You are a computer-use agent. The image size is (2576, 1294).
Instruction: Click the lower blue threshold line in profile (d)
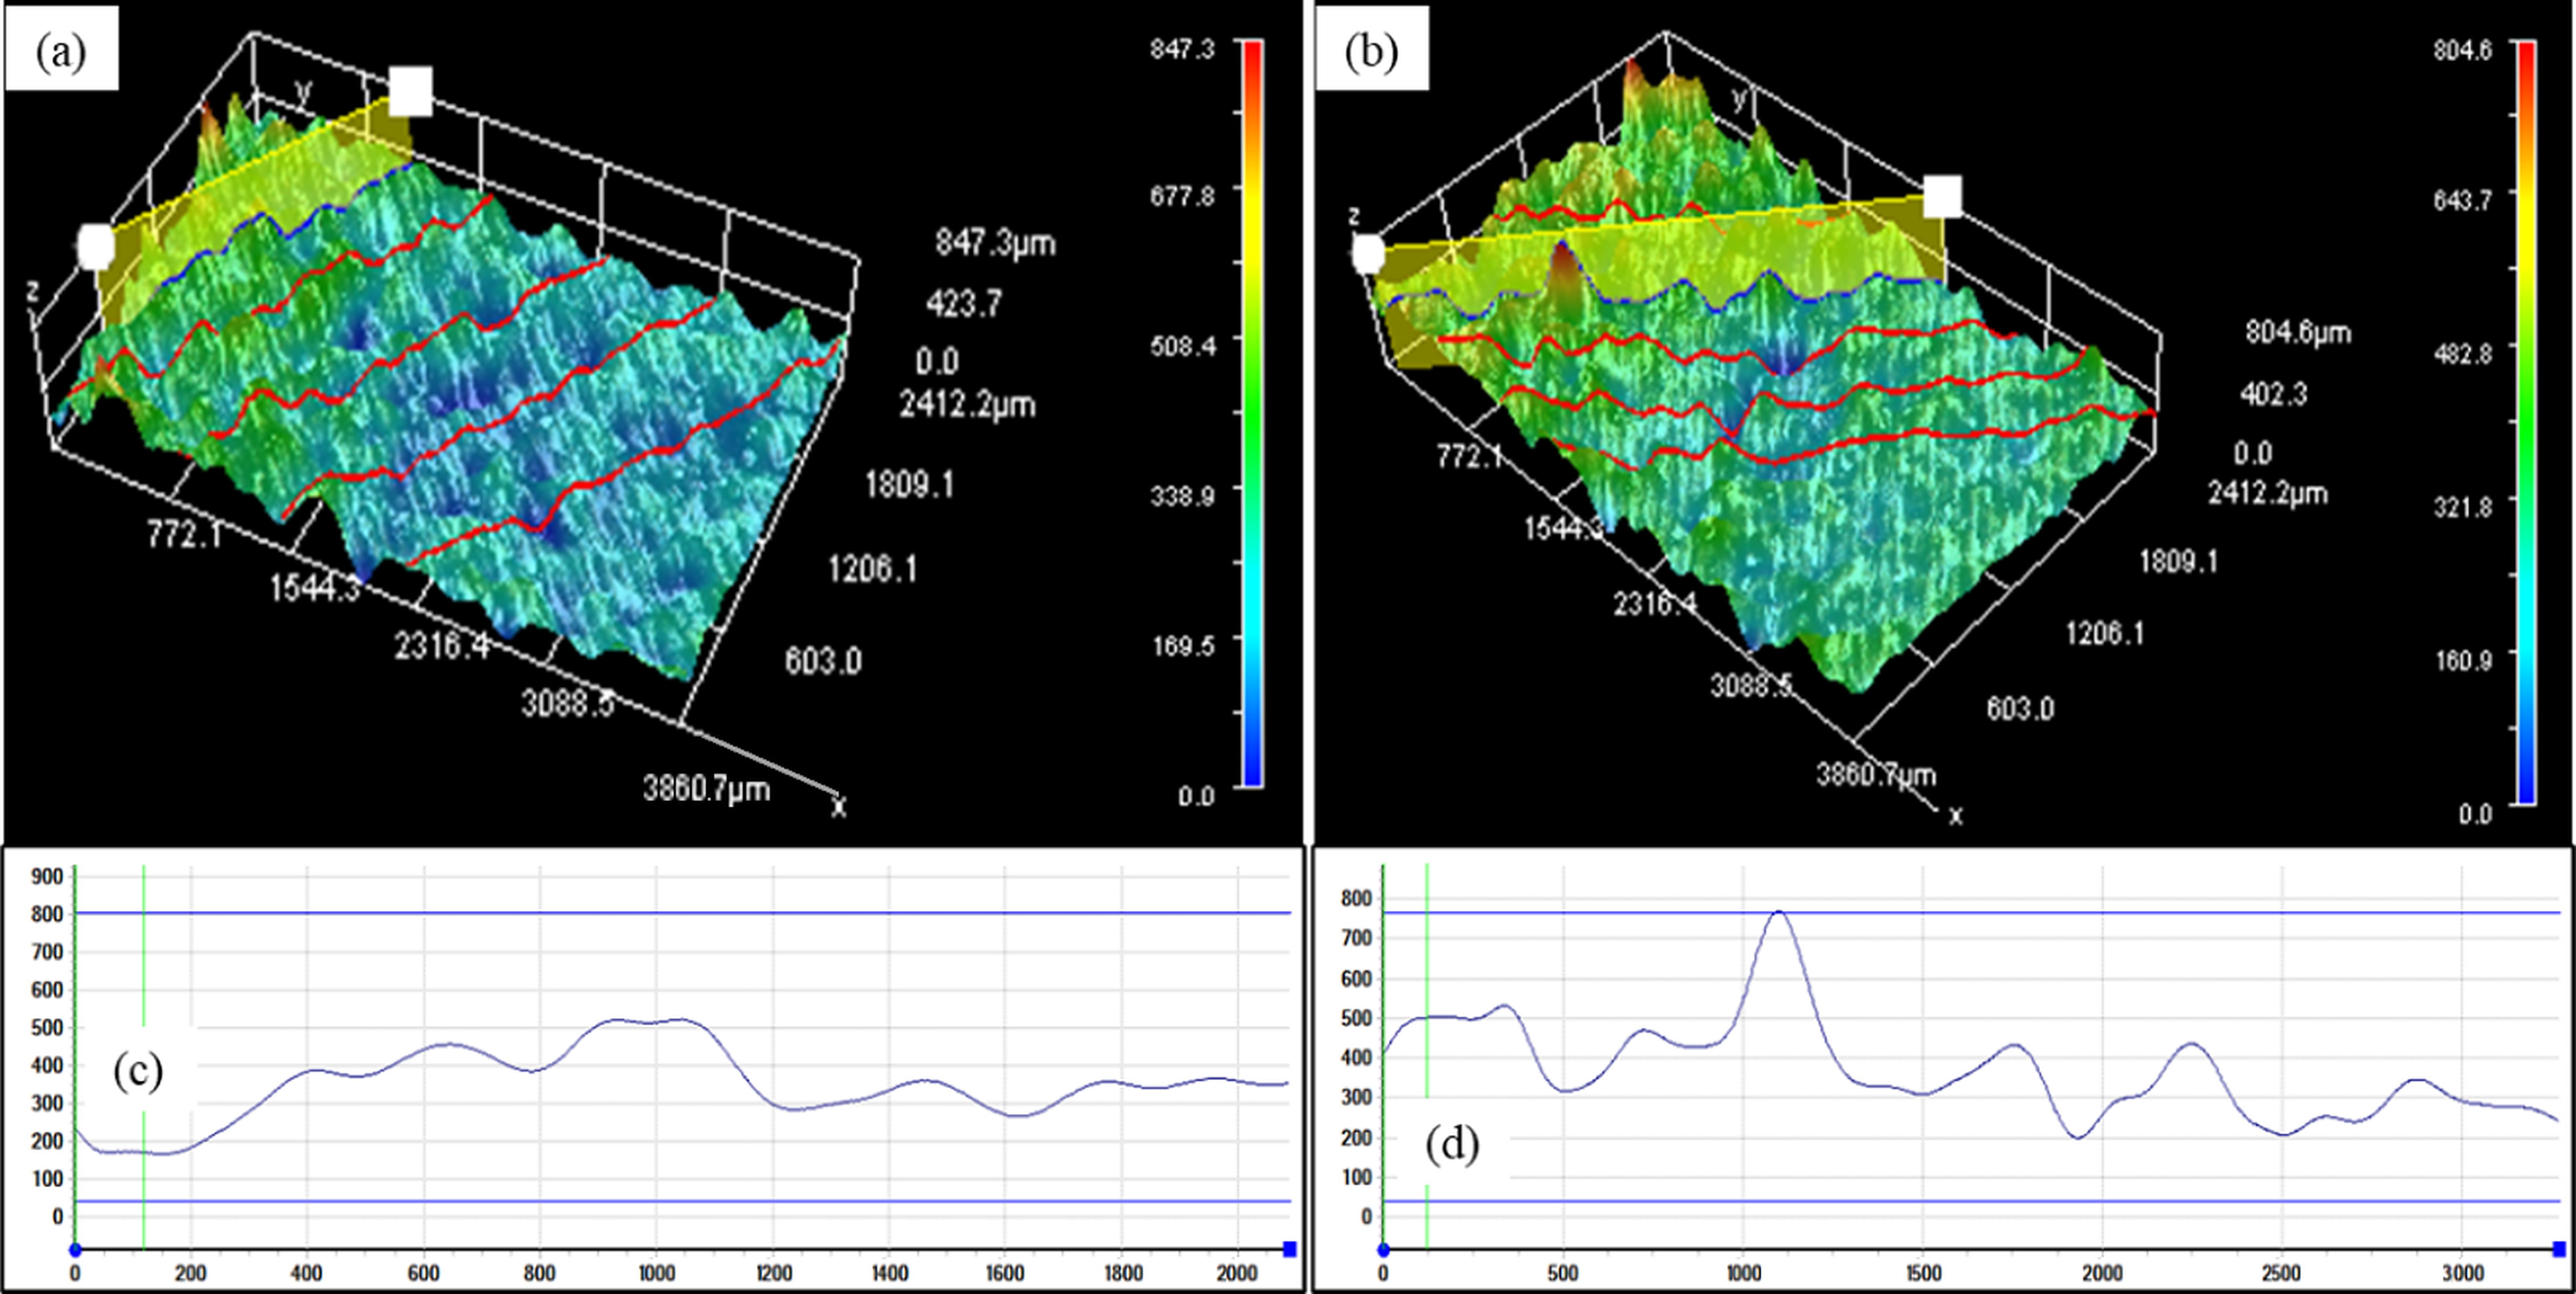tap(1971, 1201)
